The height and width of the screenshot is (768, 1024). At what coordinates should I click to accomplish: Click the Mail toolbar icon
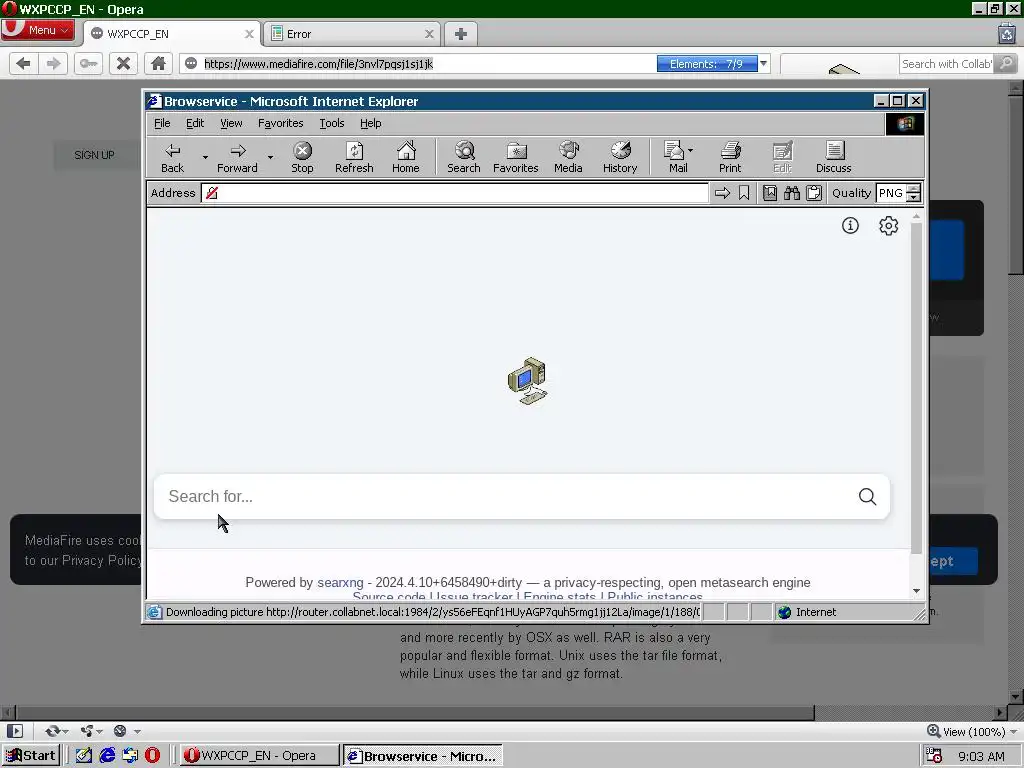pos(675,158)
